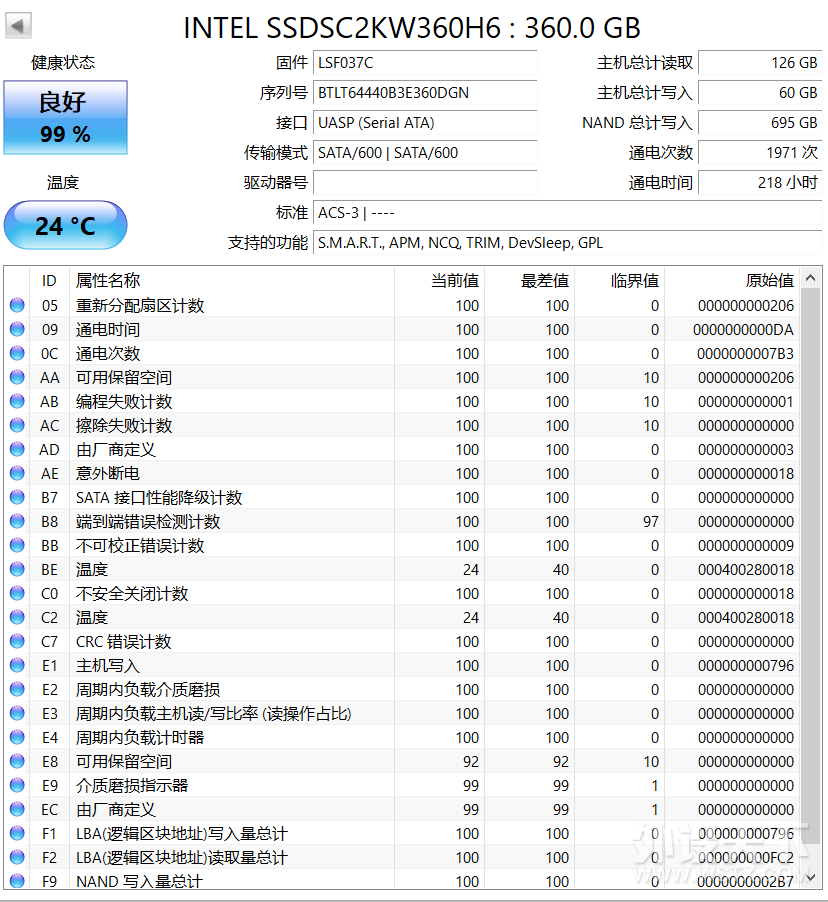Click the previous disk arrow button
The width and height of the screenshot is (828, 902).
coord(18,26)
